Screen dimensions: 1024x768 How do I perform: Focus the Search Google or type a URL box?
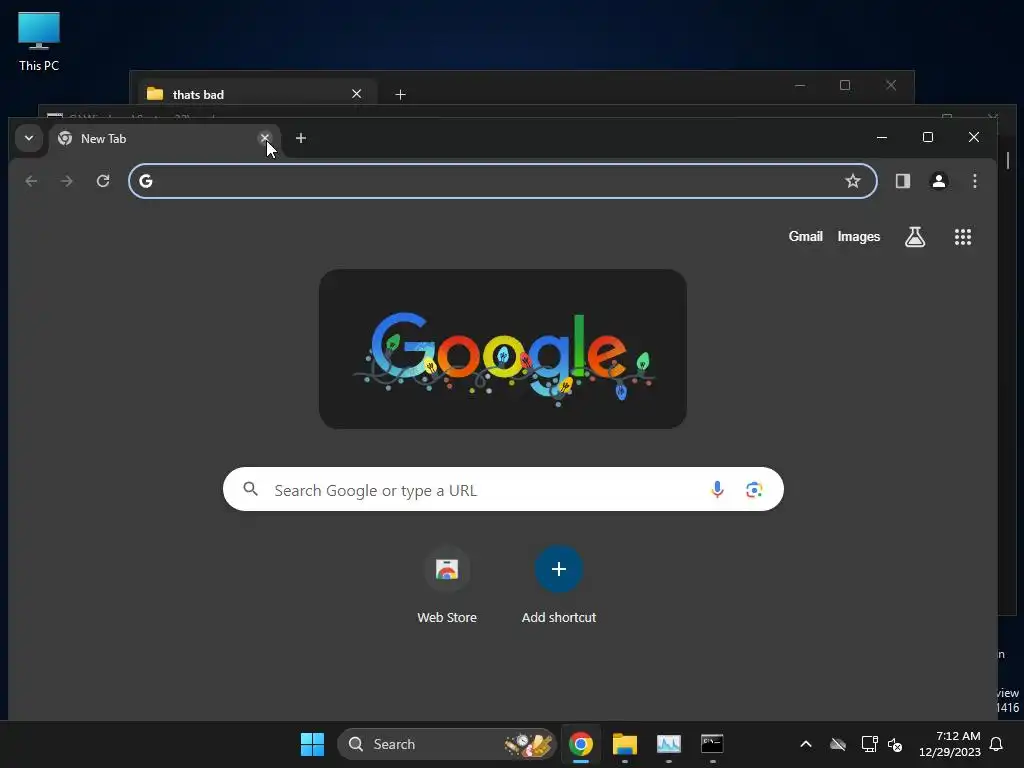[503, 489]
